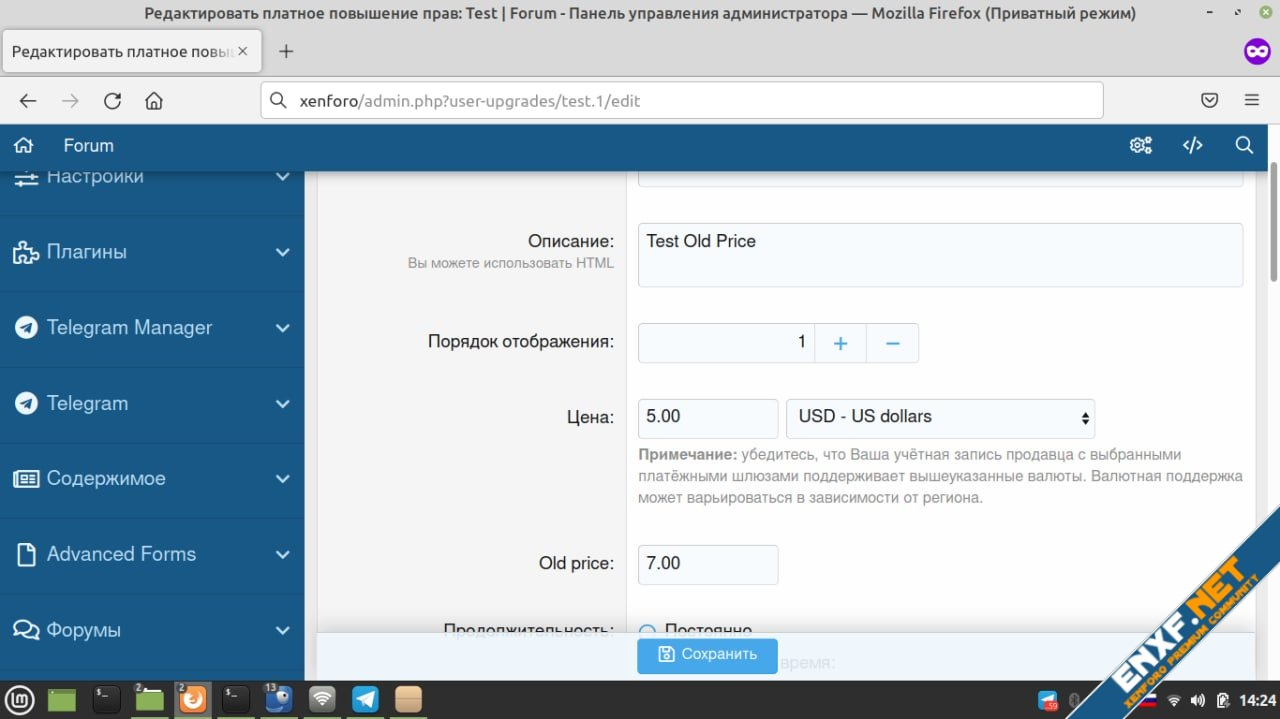
Task: Click the Old price input field
Action: click(707, 564)
